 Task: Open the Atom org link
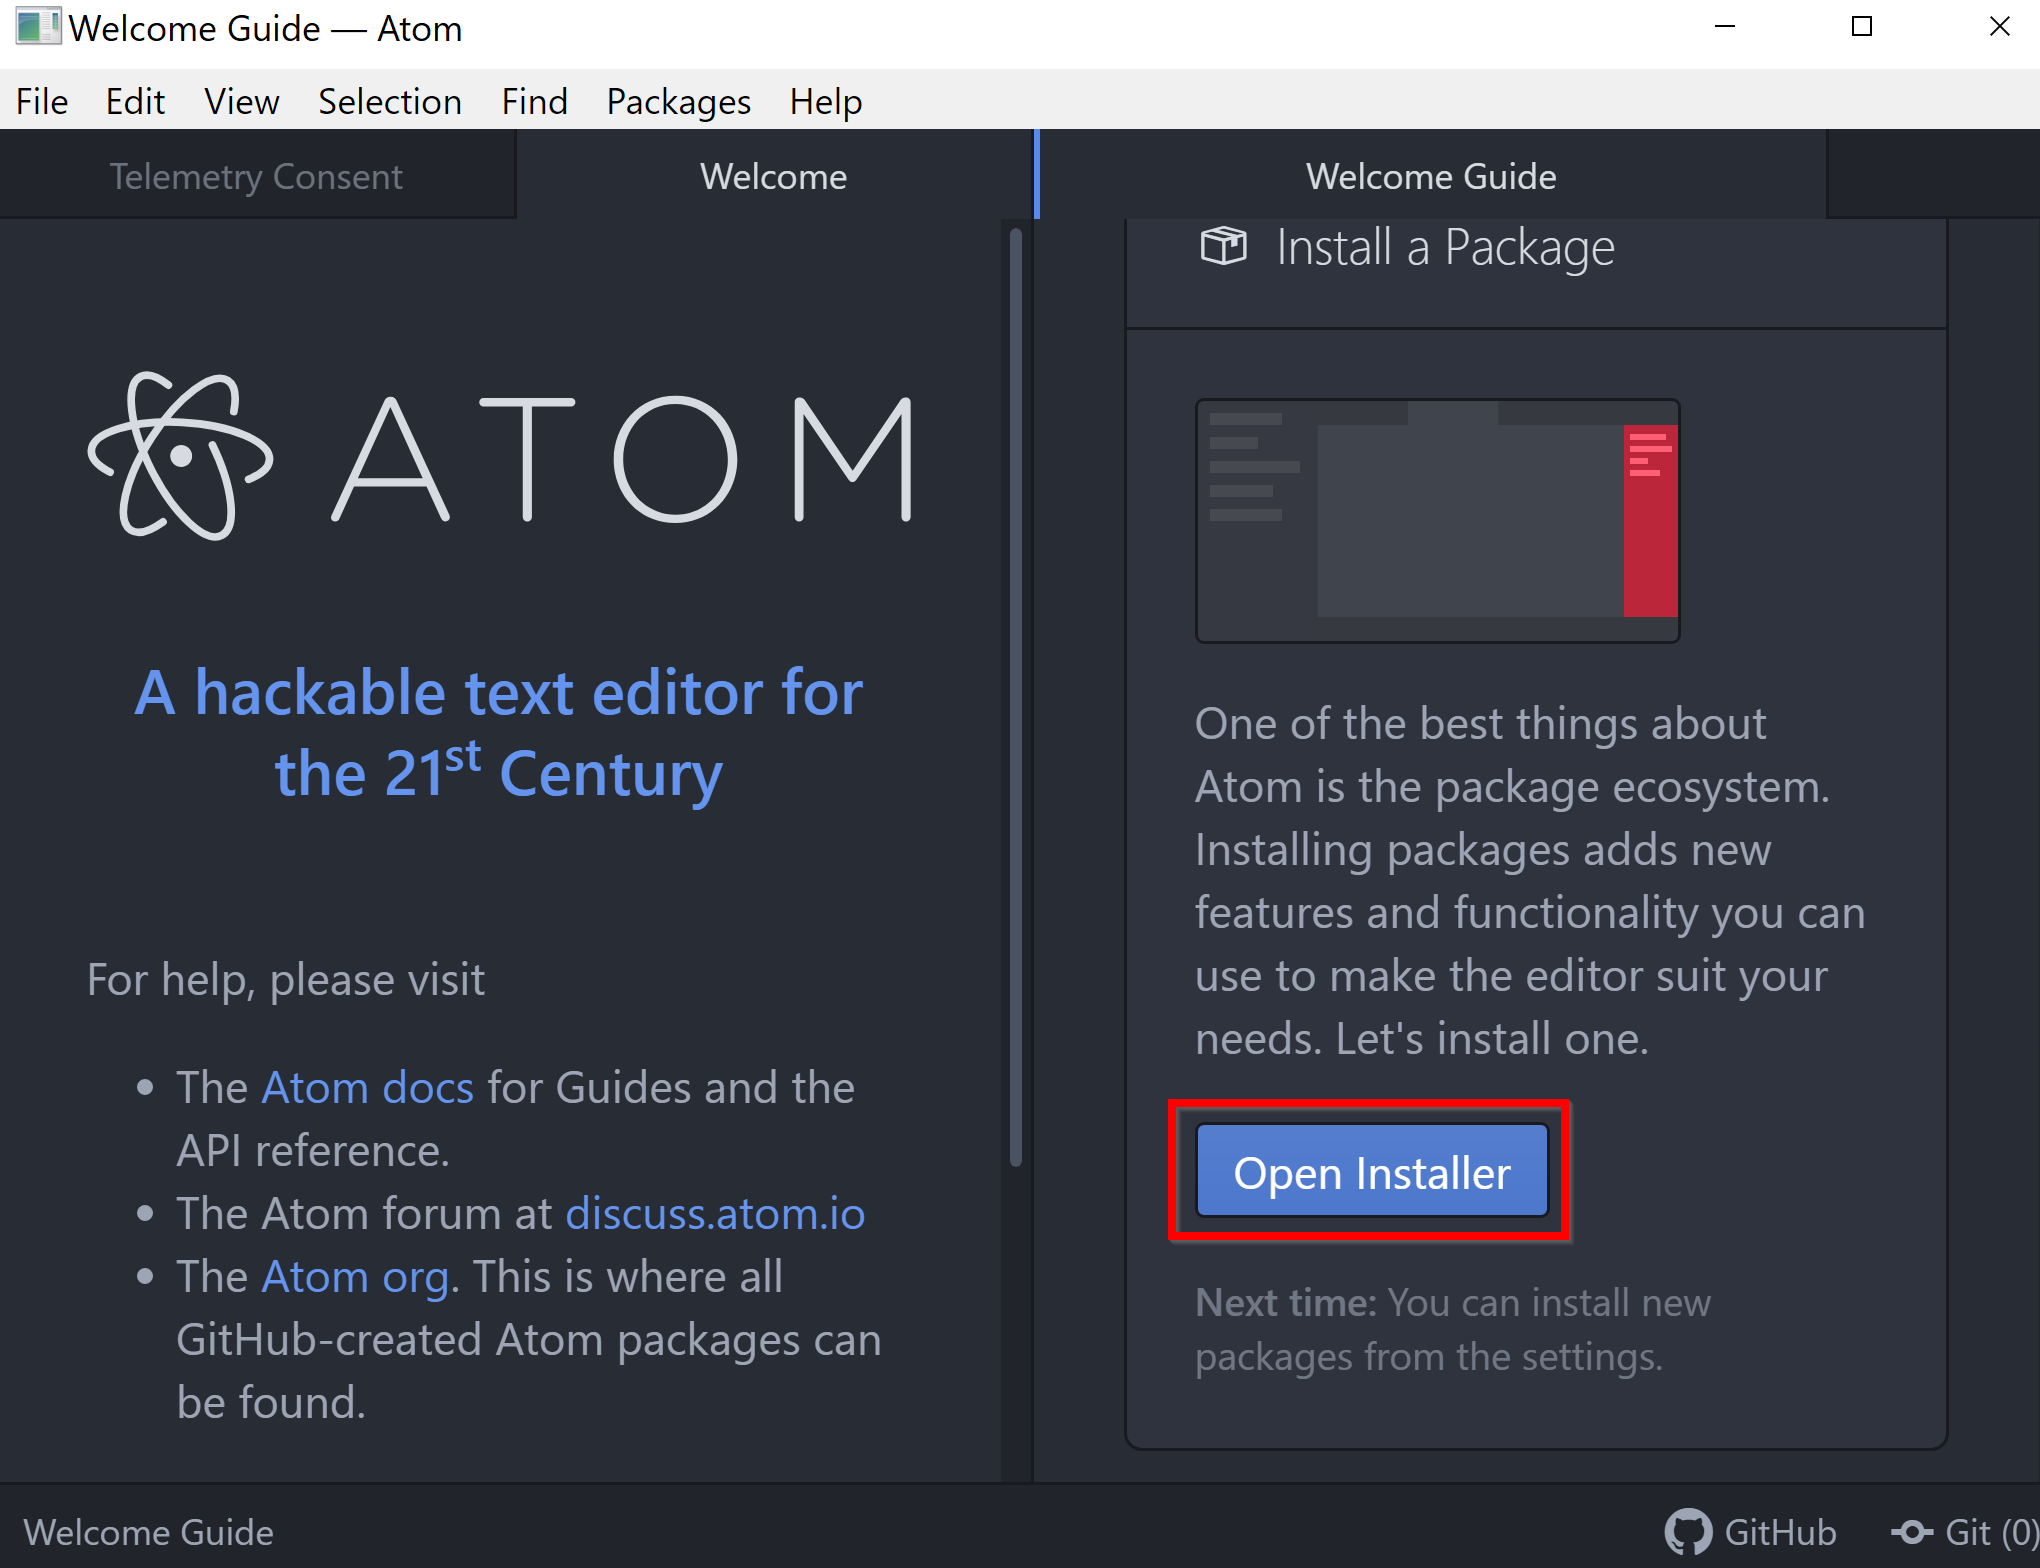(x=355, y=1277)
